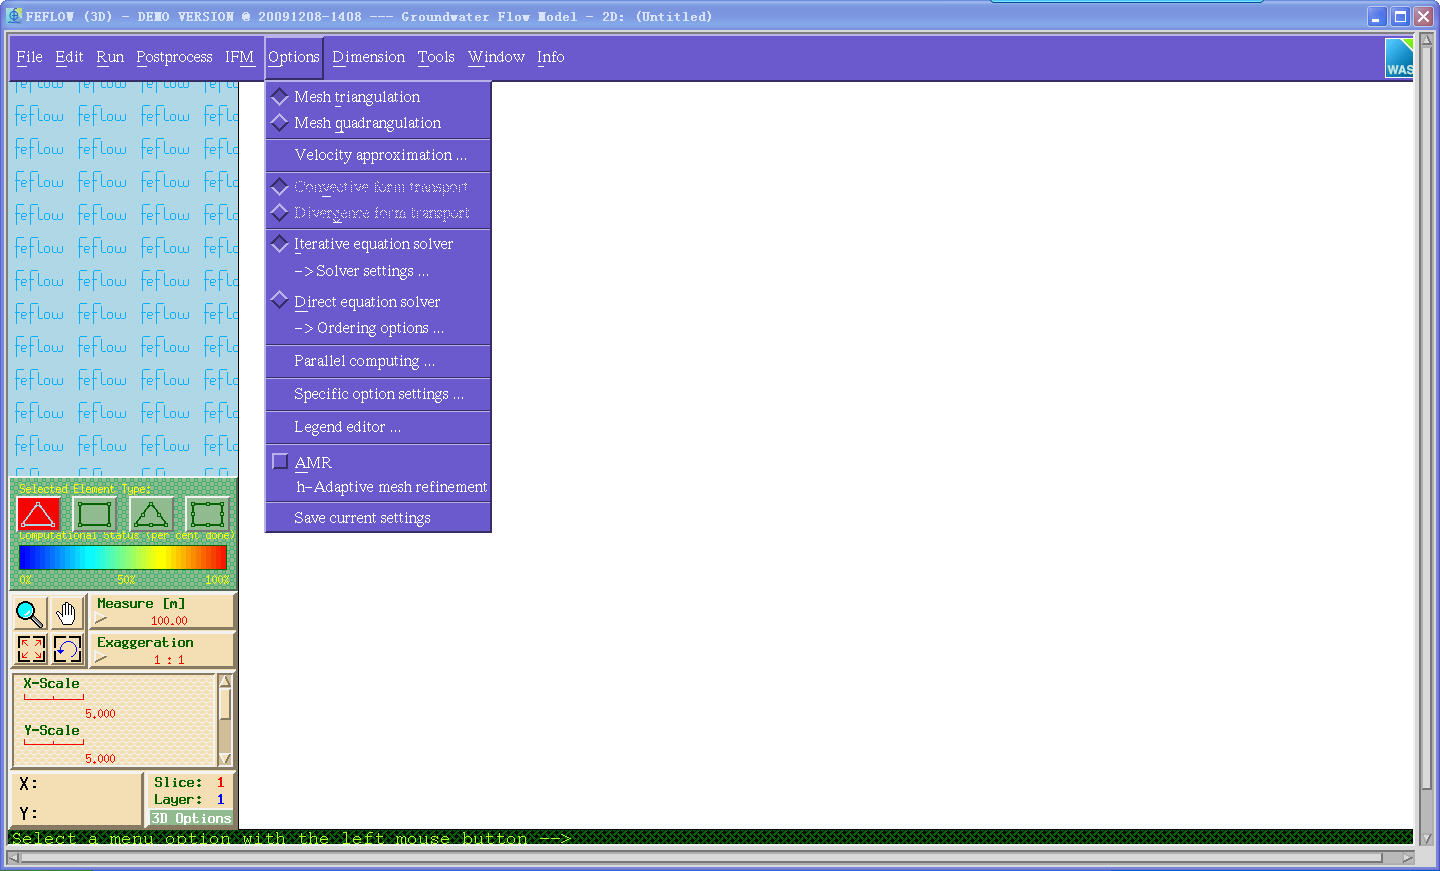This screenshot has width=1440, height=871.
Task: Close the Options menu via its title
Action: [x=294, y=57]
